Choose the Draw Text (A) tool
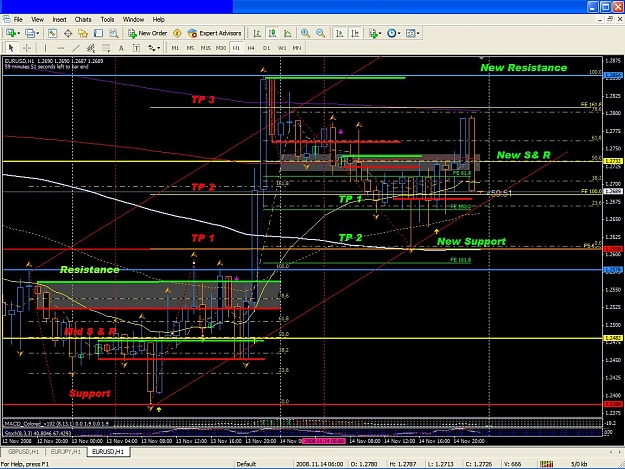Screen dimensions: 625x469 pos(121,48)
